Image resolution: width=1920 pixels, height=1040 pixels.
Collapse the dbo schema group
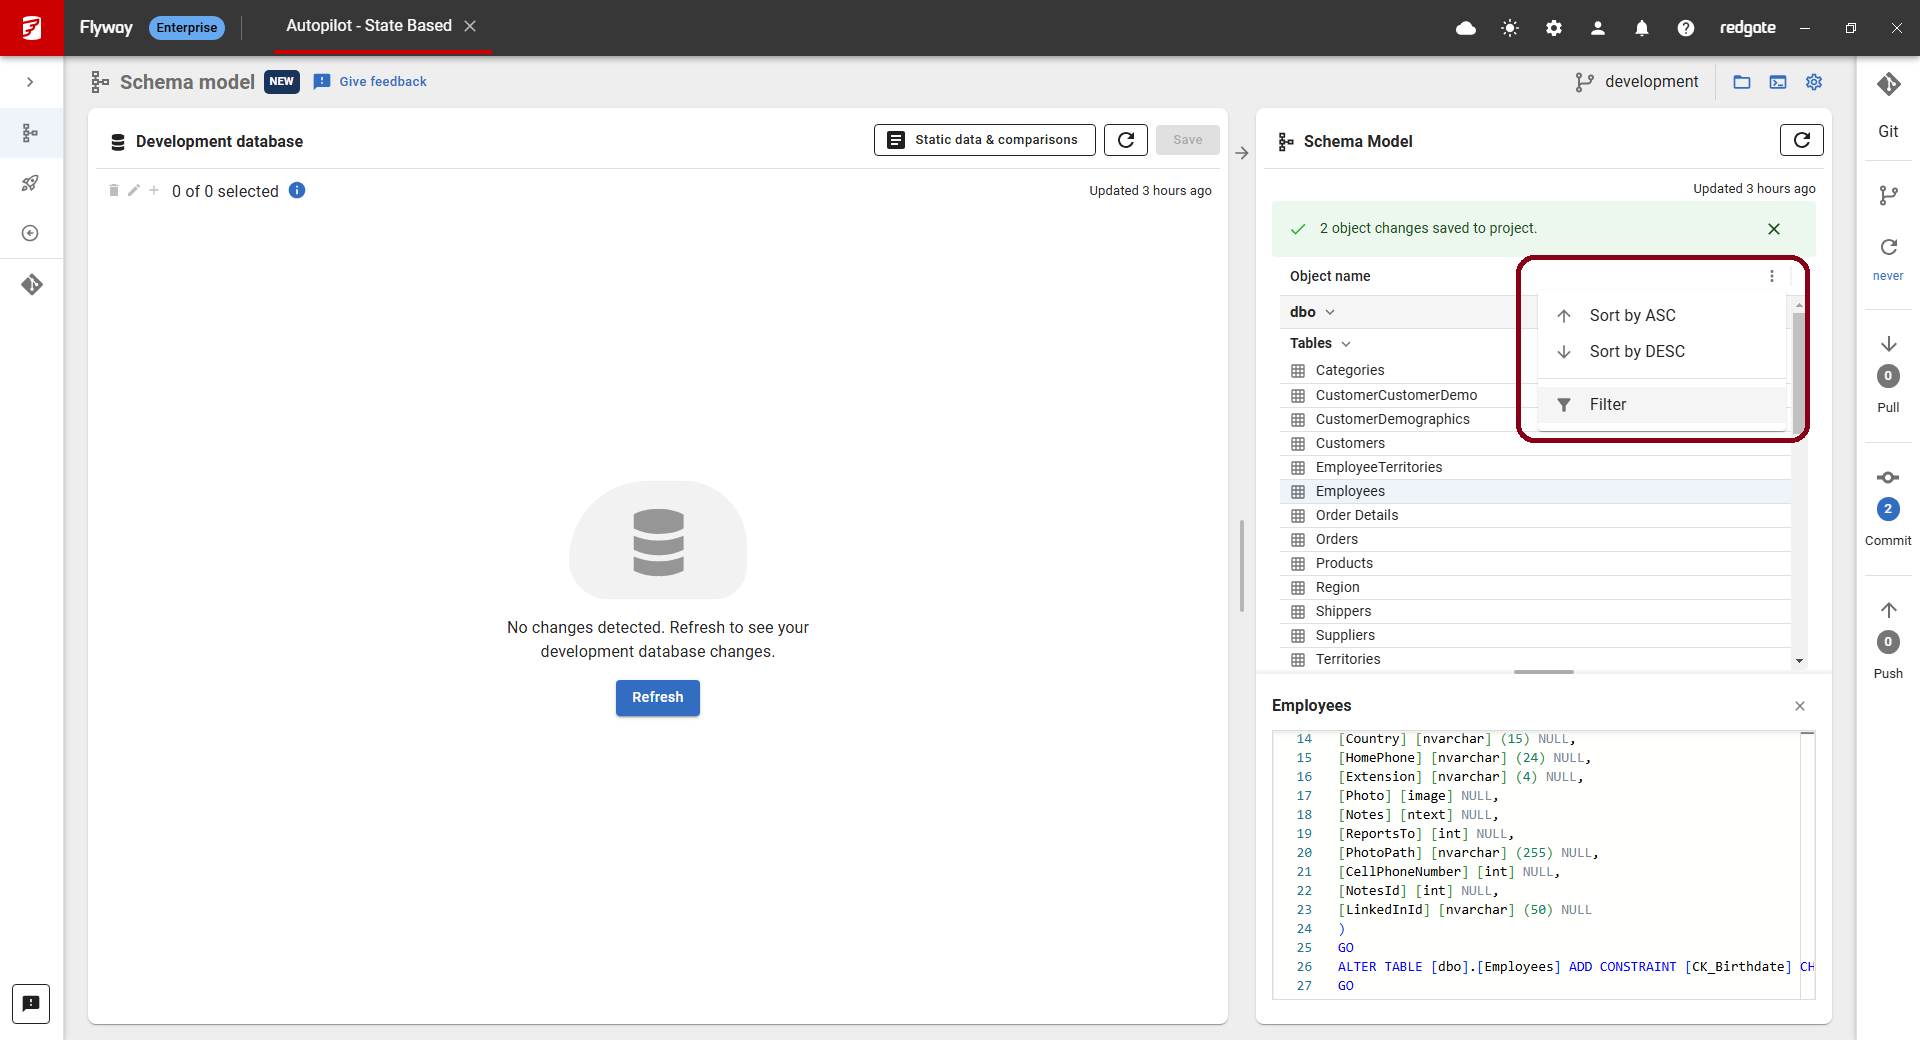click(x=1330, y=312)
